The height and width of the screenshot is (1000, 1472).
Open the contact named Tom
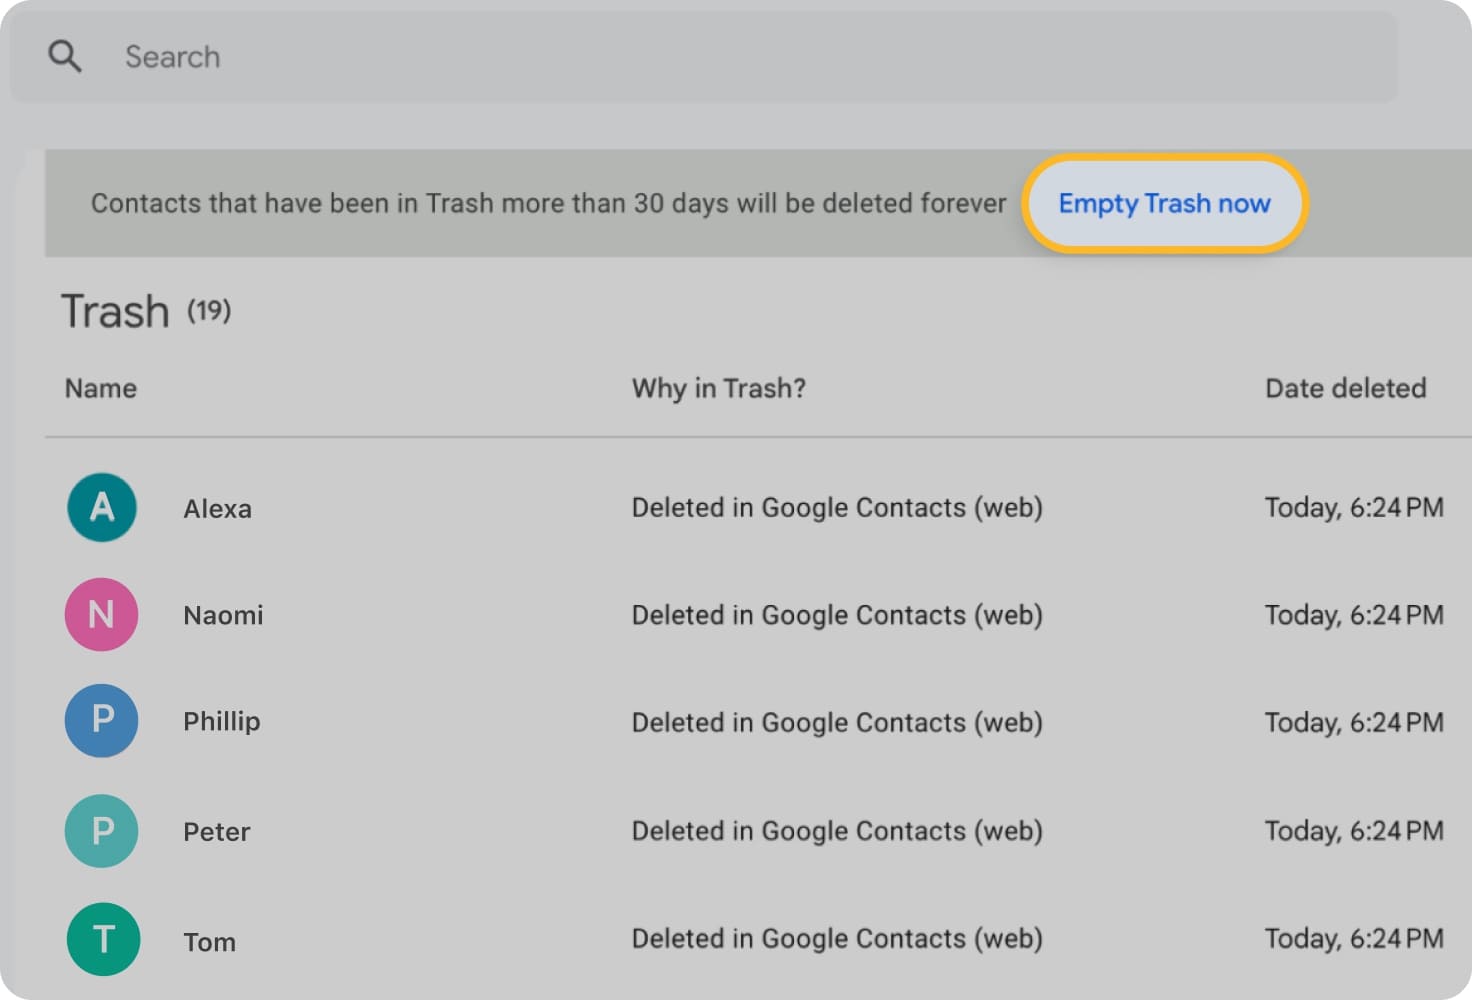click(209, 940)
